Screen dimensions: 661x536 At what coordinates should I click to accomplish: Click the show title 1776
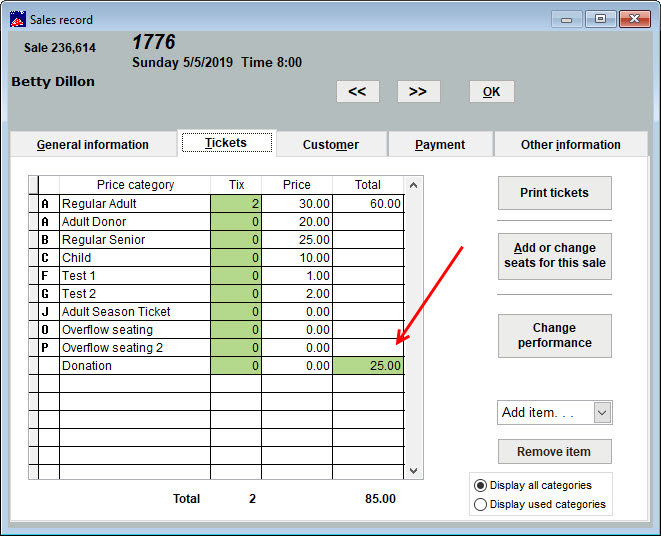tap(153, 42)
